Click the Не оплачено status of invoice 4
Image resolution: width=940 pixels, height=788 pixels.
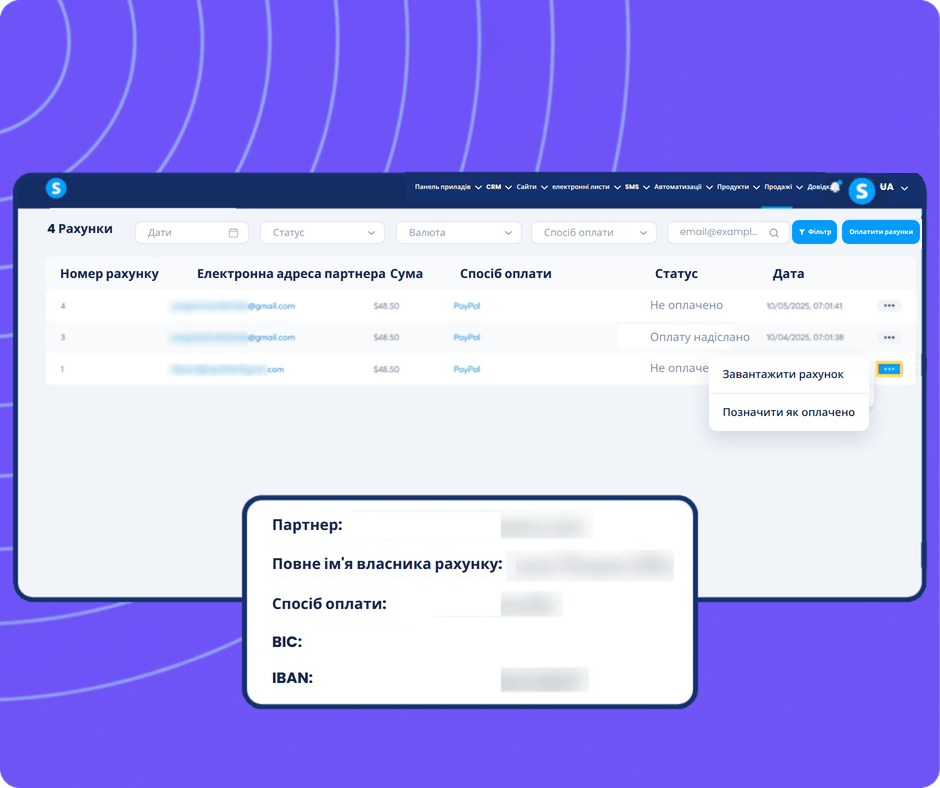686,305
